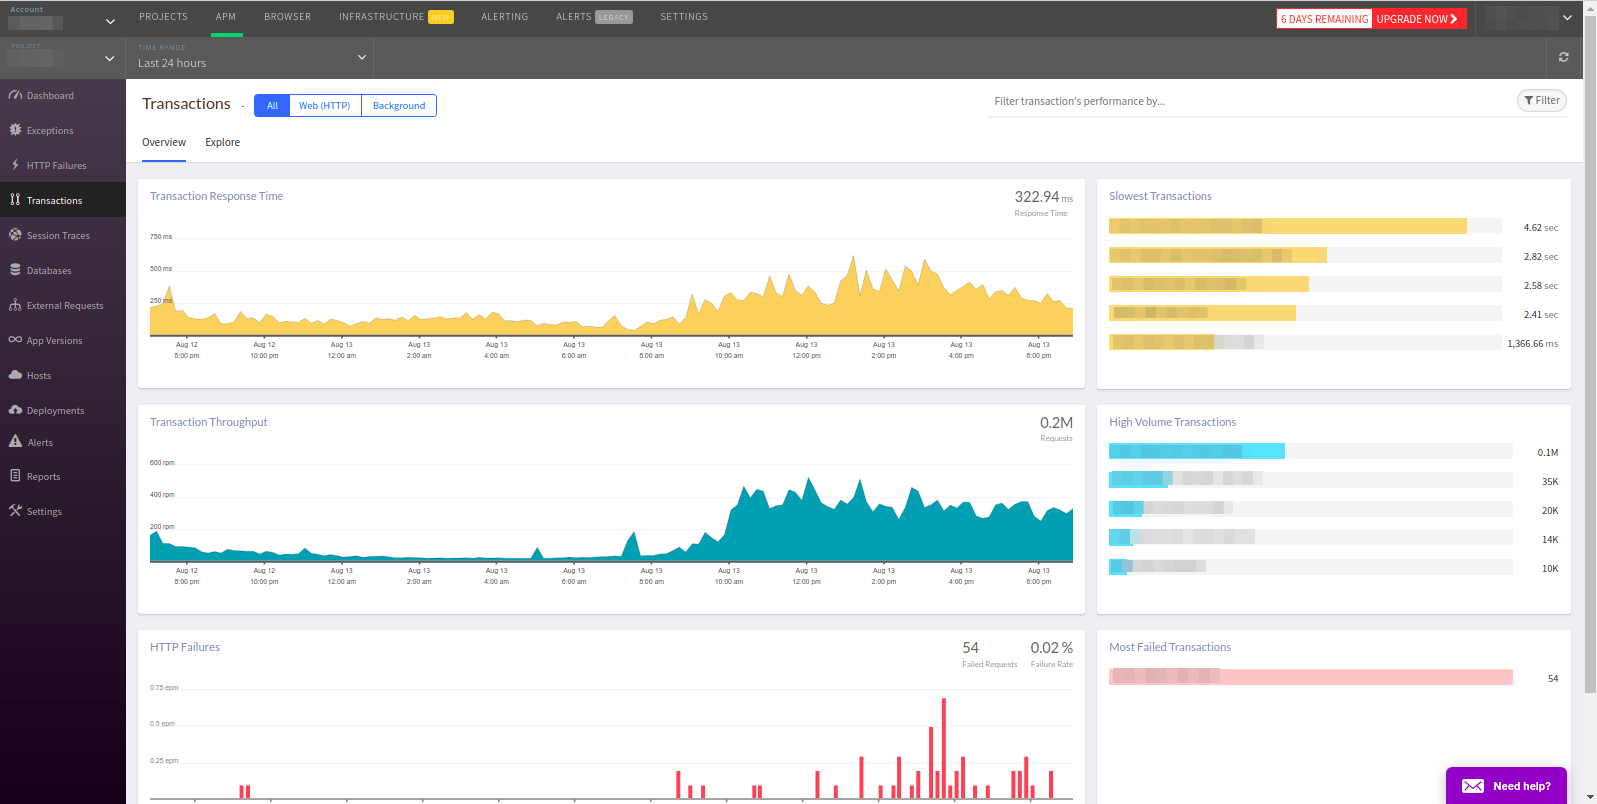Click the envelope icon in Need help

click(x=1473, y=786)
